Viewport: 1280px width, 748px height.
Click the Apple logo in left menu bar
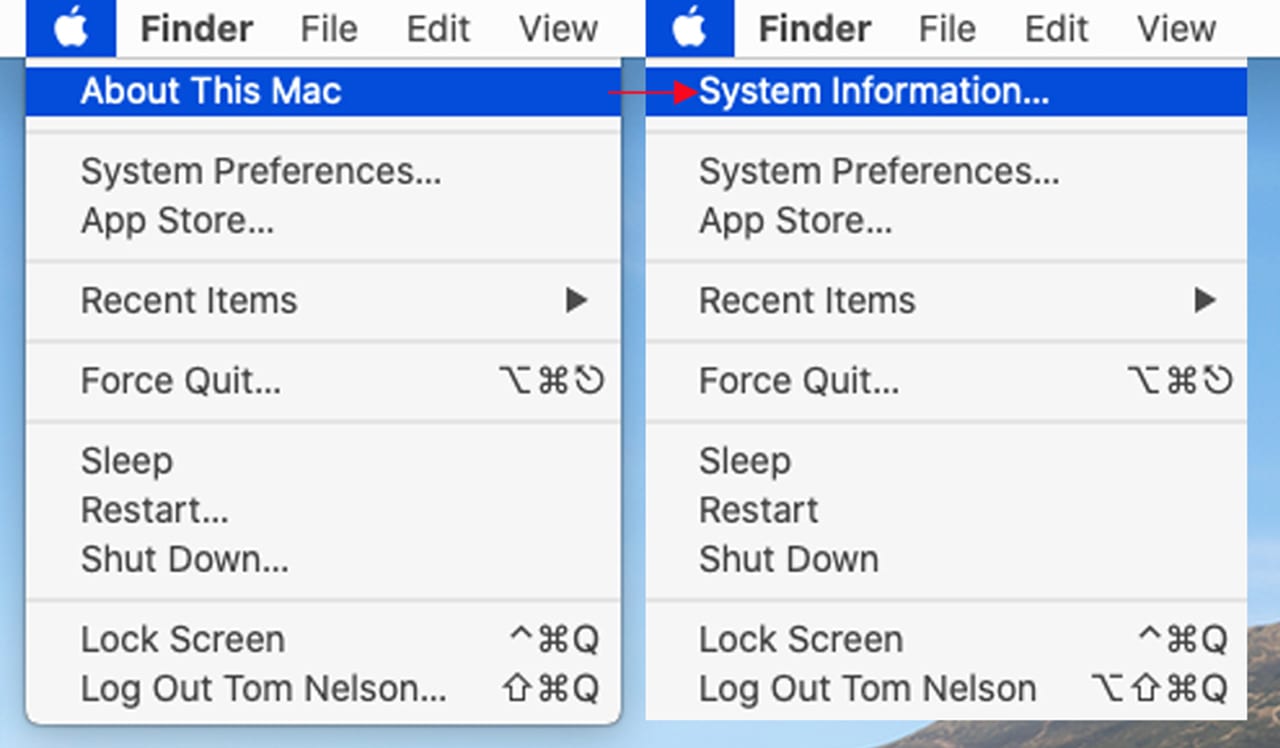[71, 28]
